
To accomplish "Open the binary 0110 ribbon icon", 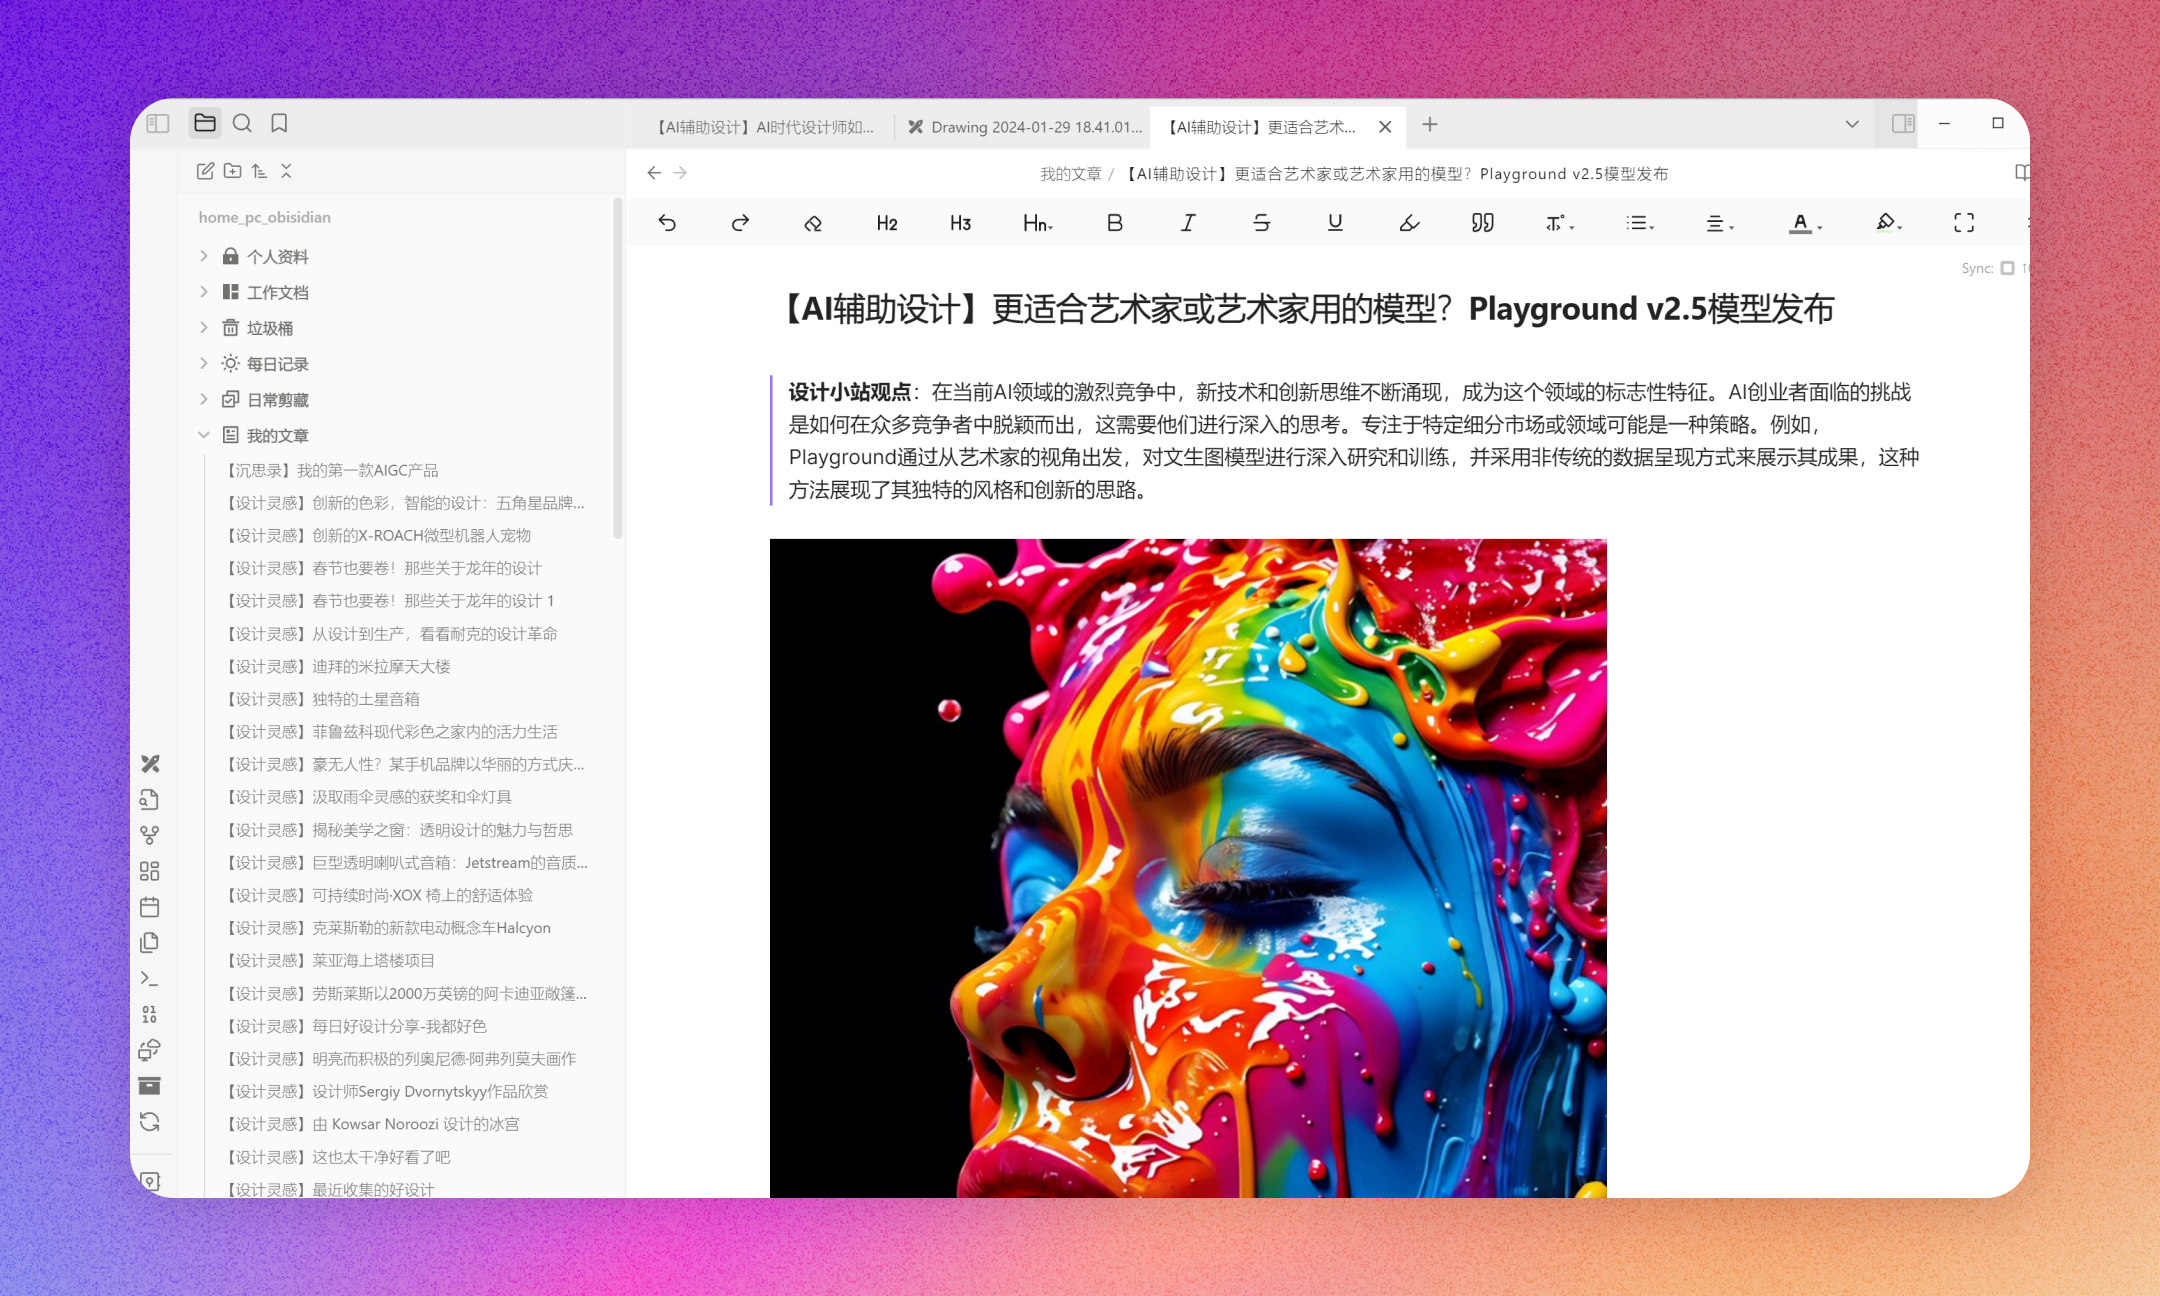I will (x=150, y=1014).
